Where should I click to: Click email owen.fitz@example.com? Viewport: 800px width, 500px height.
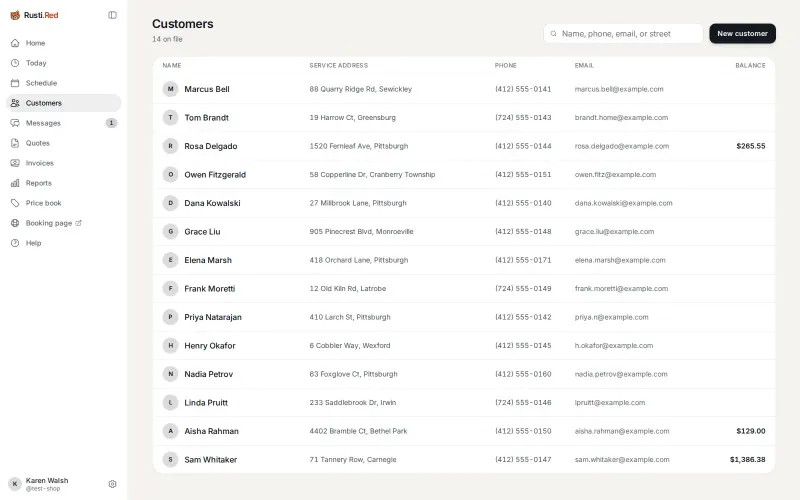point(615,174)
